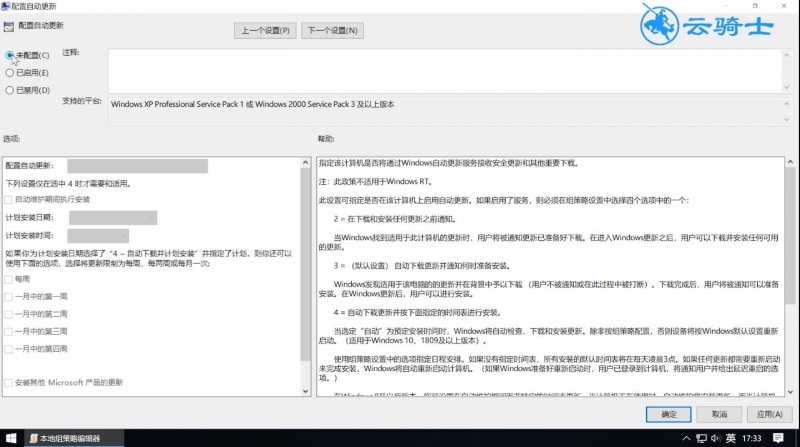Toggle 安装其他 Microsoft 产品的更新 checkbox
Viewport: 800px width, 447px height.
9,383
